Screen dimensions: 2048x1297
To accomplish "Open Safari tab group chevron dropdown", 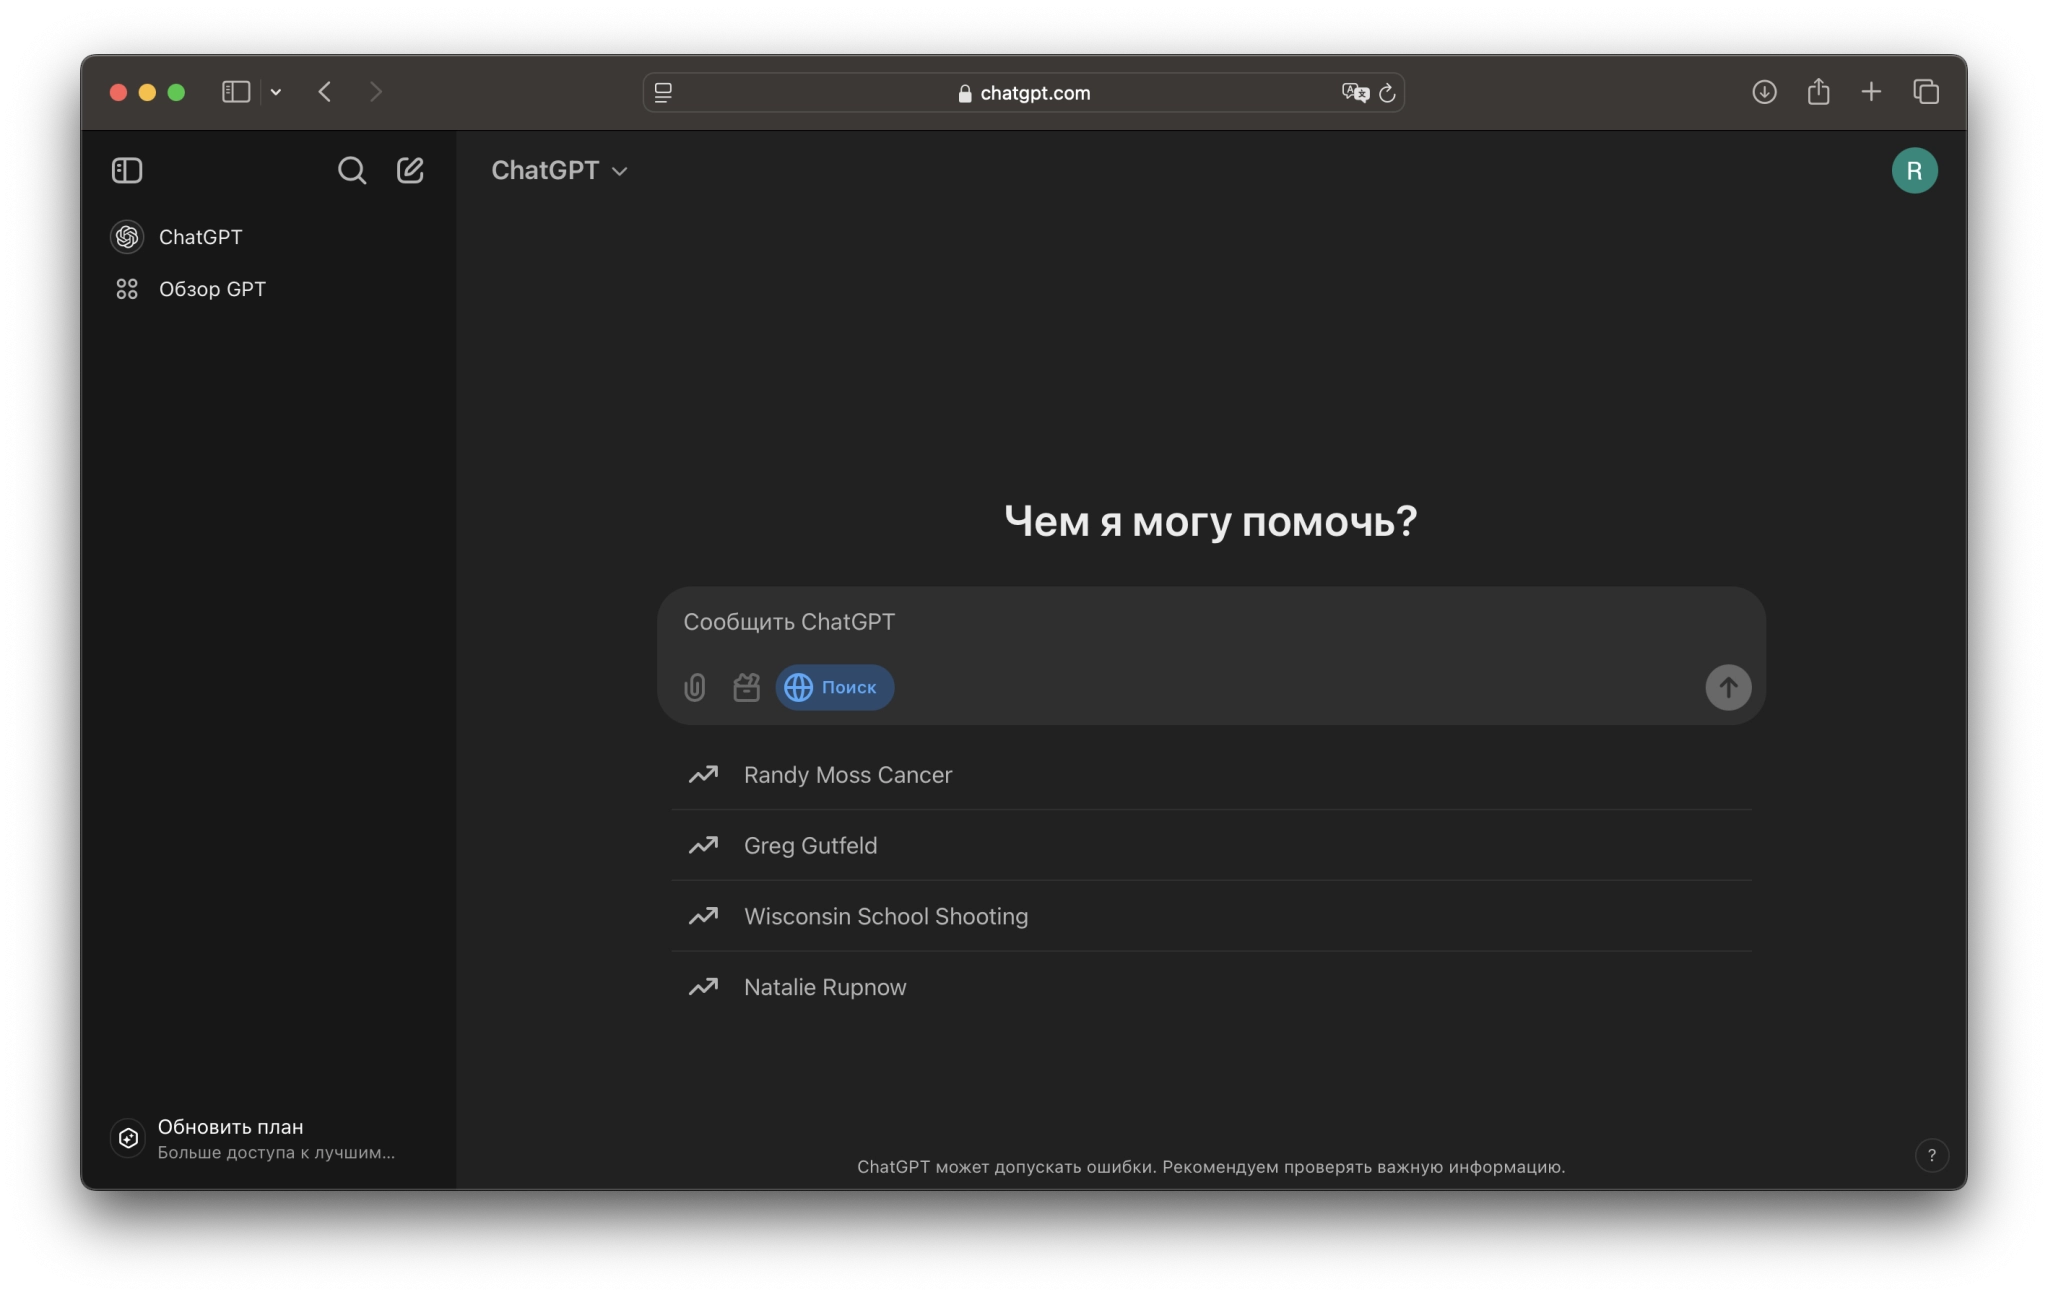I will 276,93.
